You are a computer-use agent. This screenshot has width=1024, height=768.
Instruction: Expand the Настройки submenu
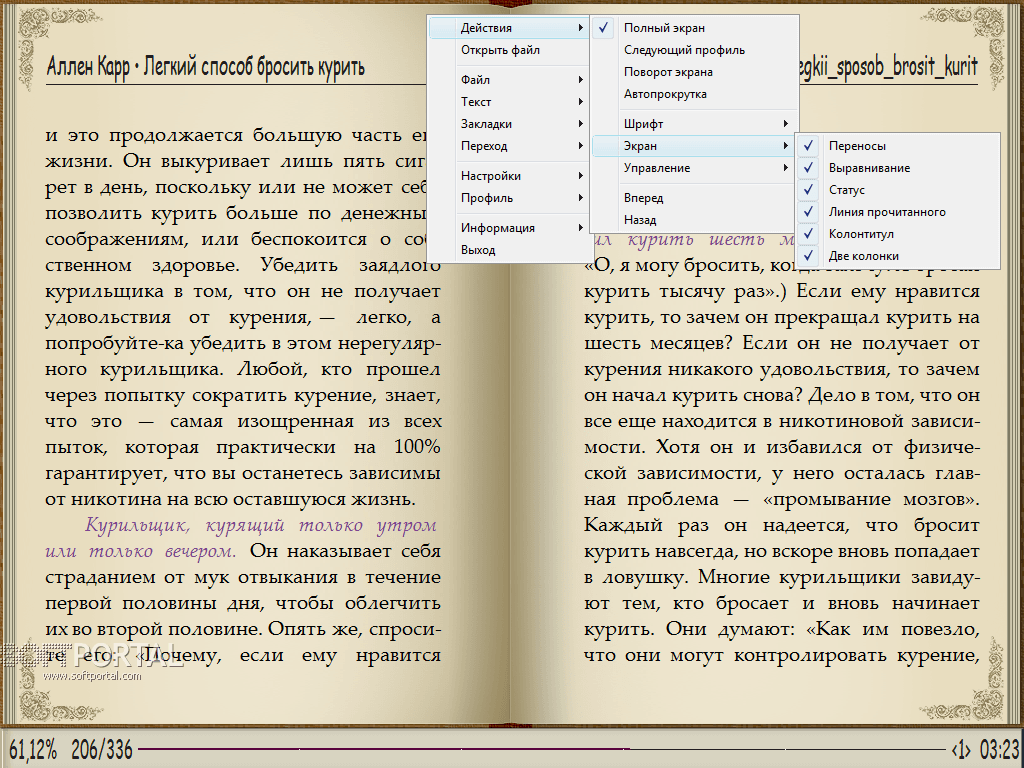[509, 176]
